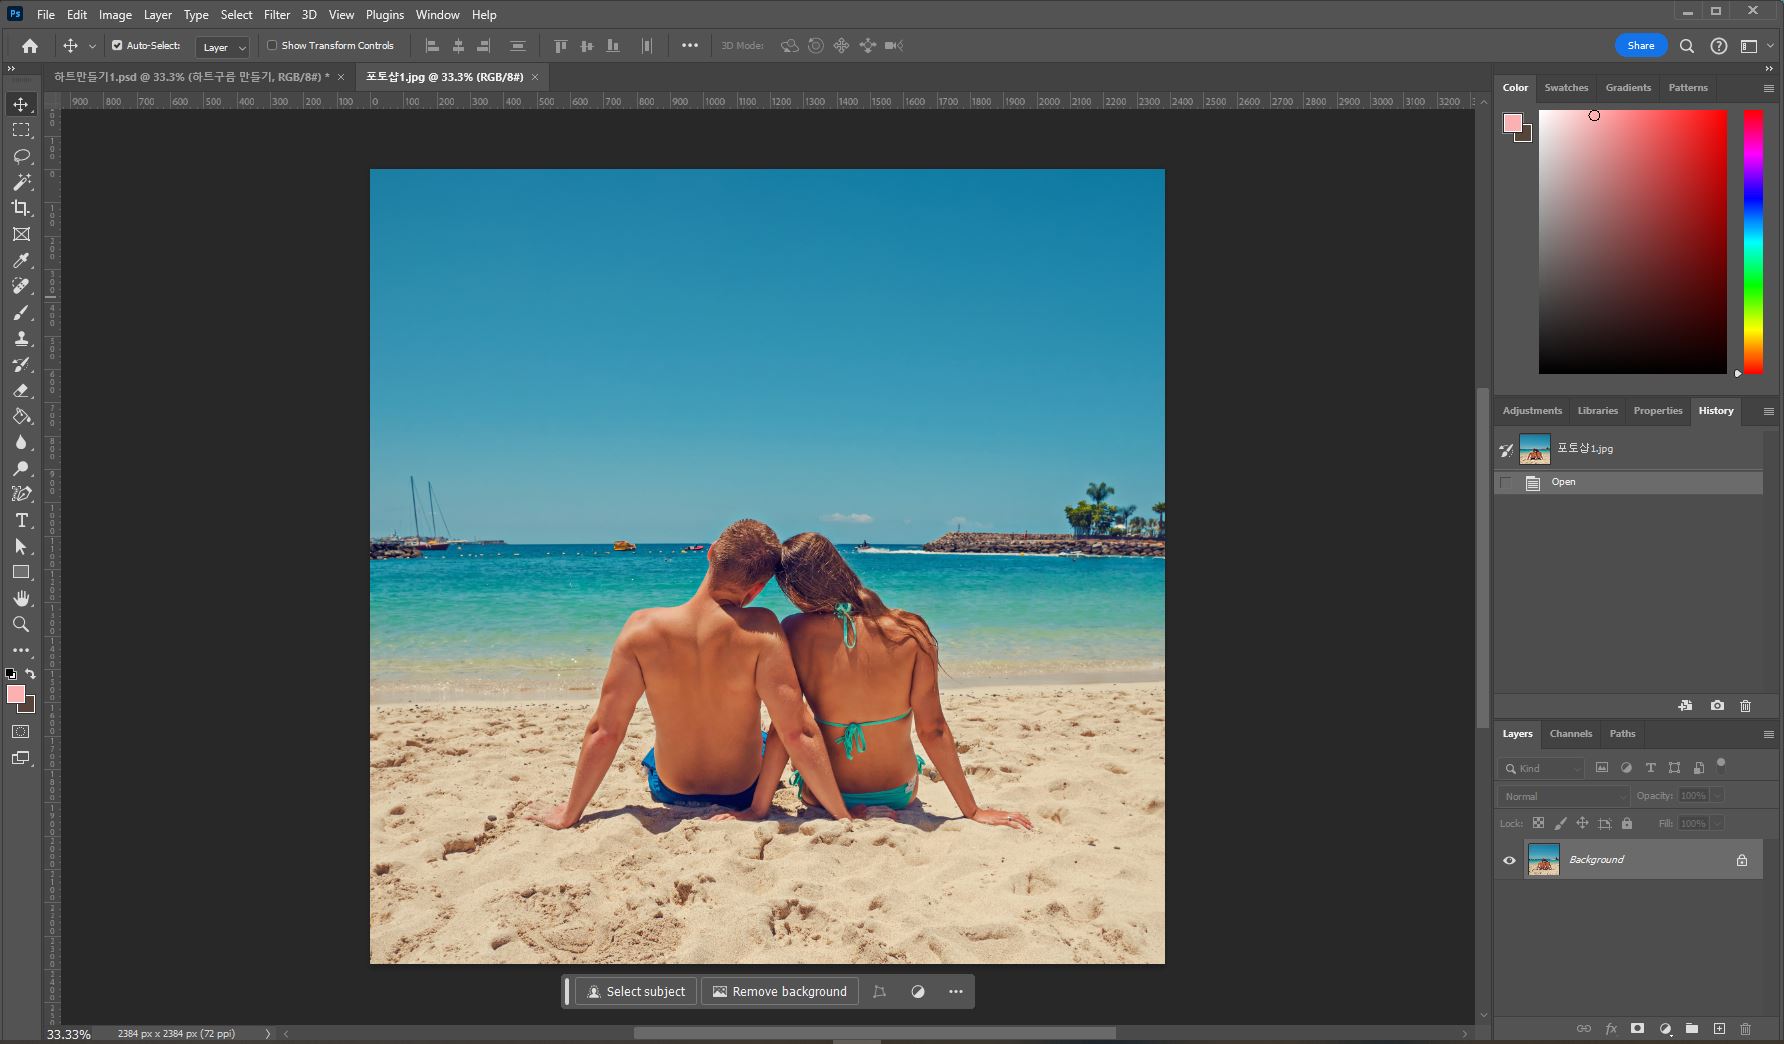Open the Help question mark icon

(x=1718, y=45)
